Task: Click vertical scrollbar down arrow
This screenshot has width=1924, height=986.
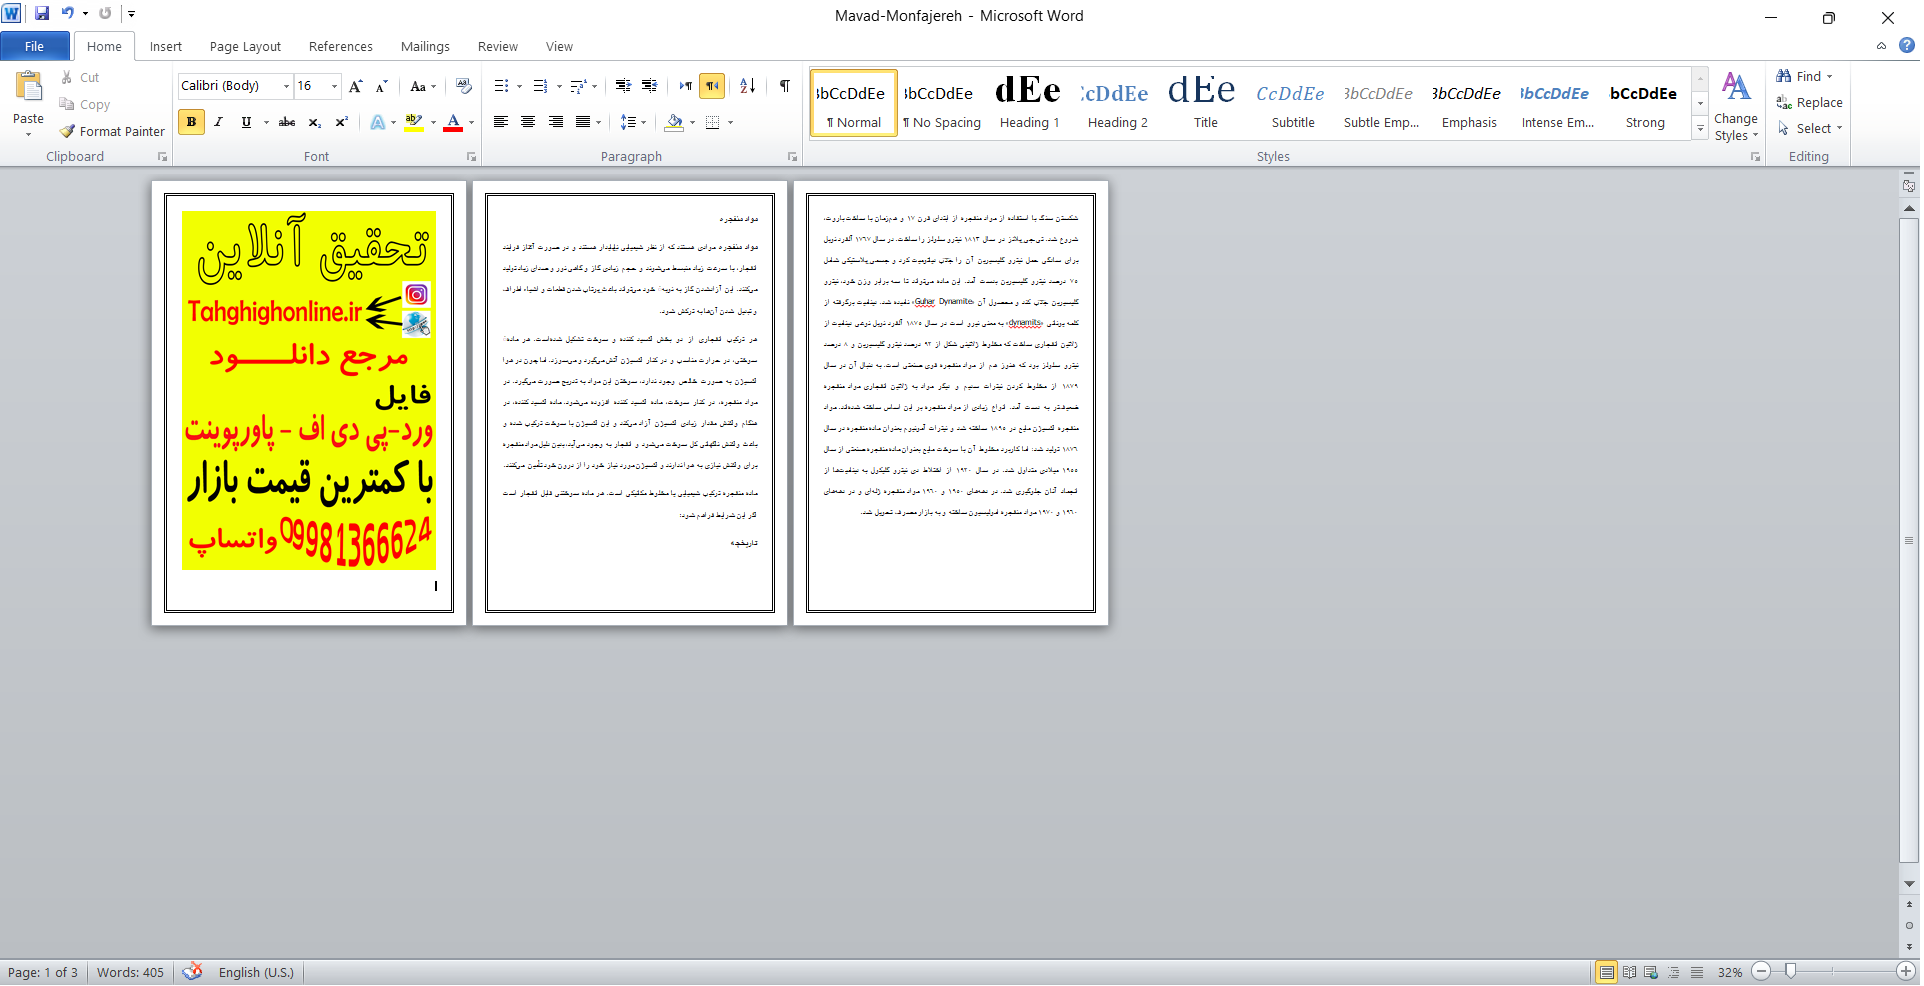Action: [1909, 884]
